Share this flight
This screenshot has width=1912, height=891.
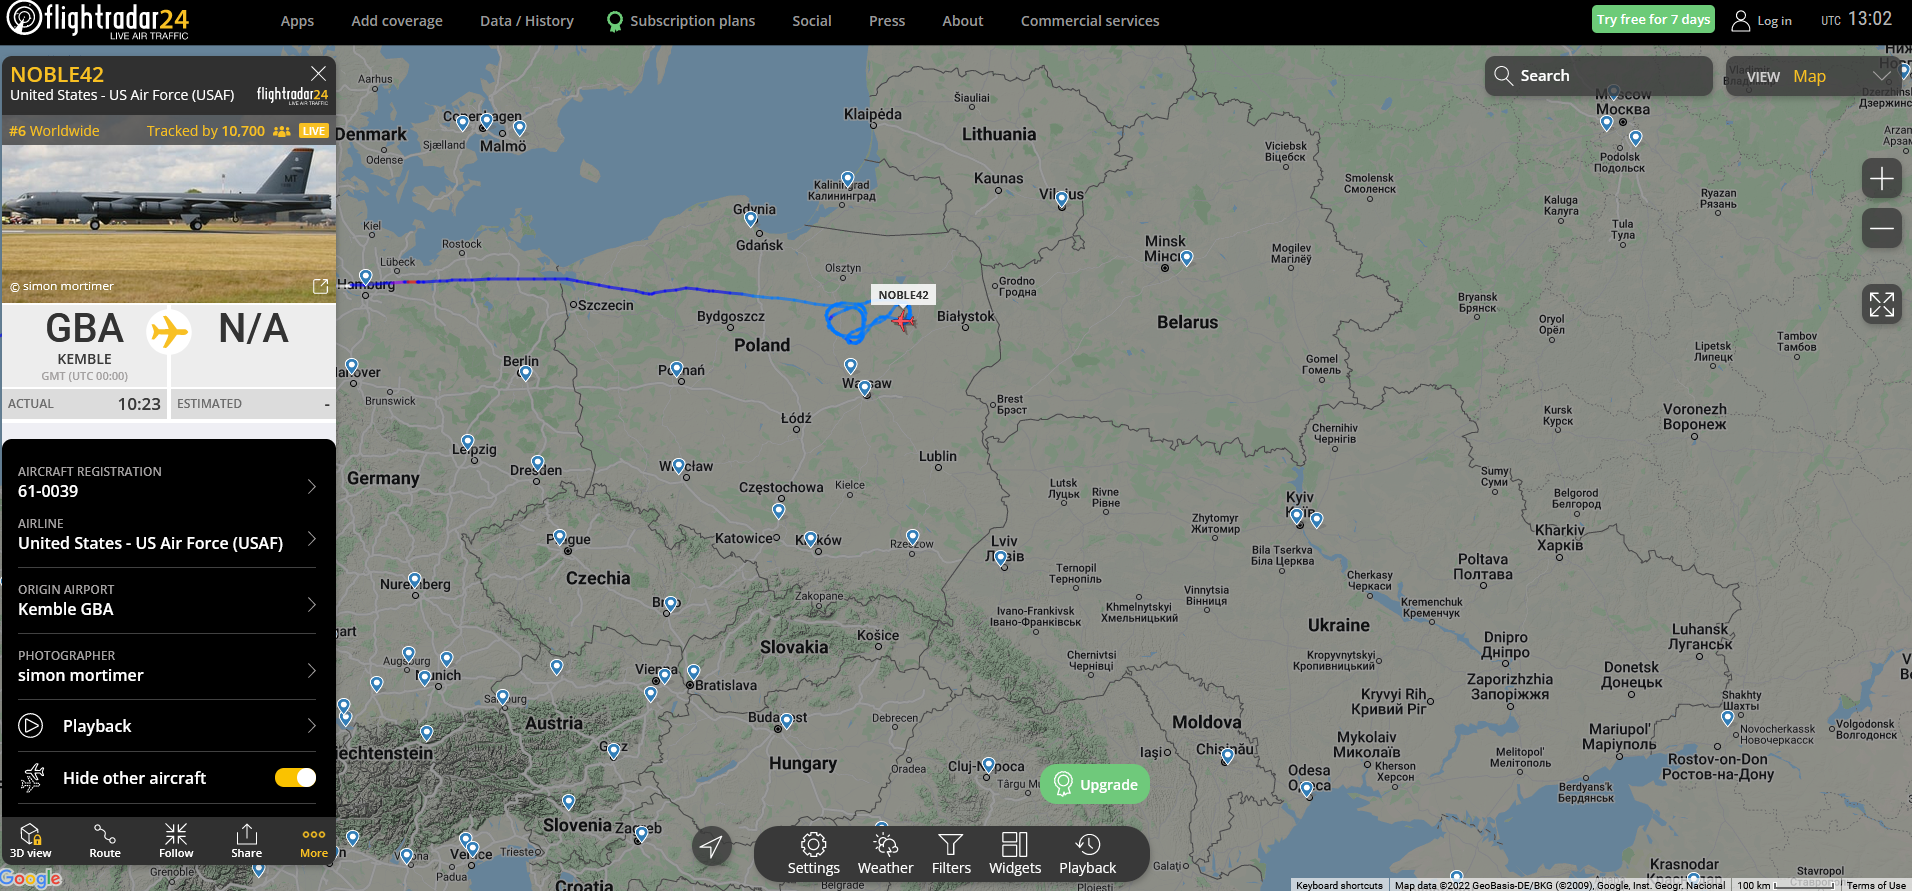[x=246, y=841]
